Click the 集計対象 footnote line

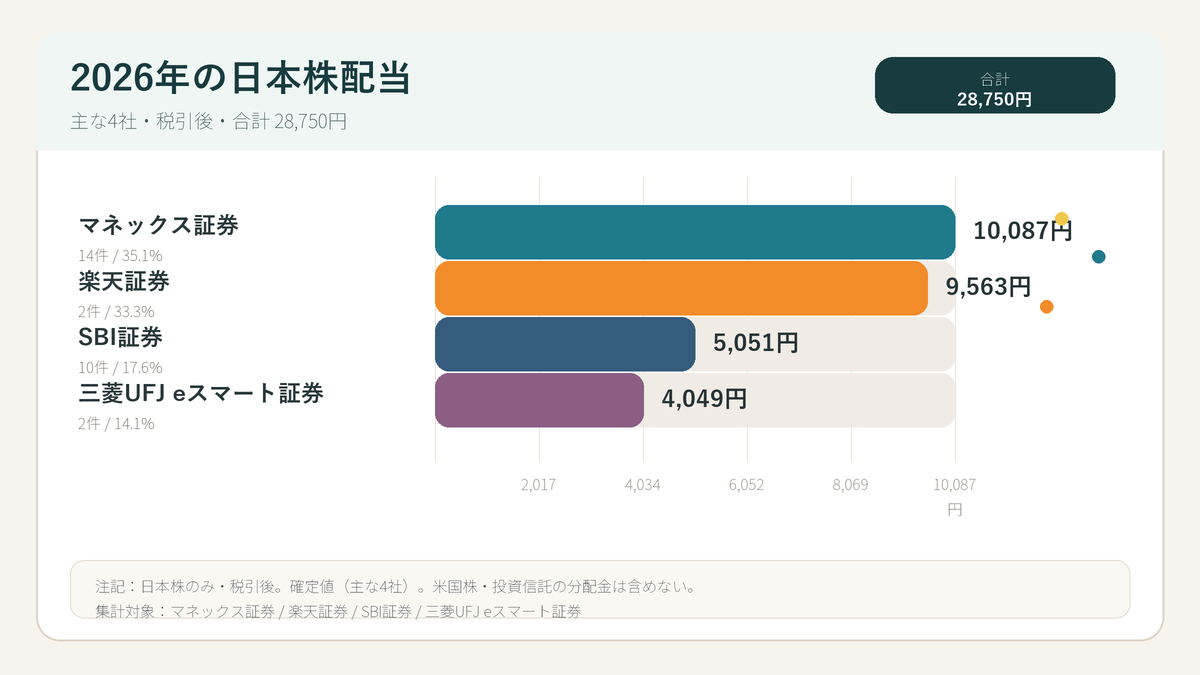point(339,610)
